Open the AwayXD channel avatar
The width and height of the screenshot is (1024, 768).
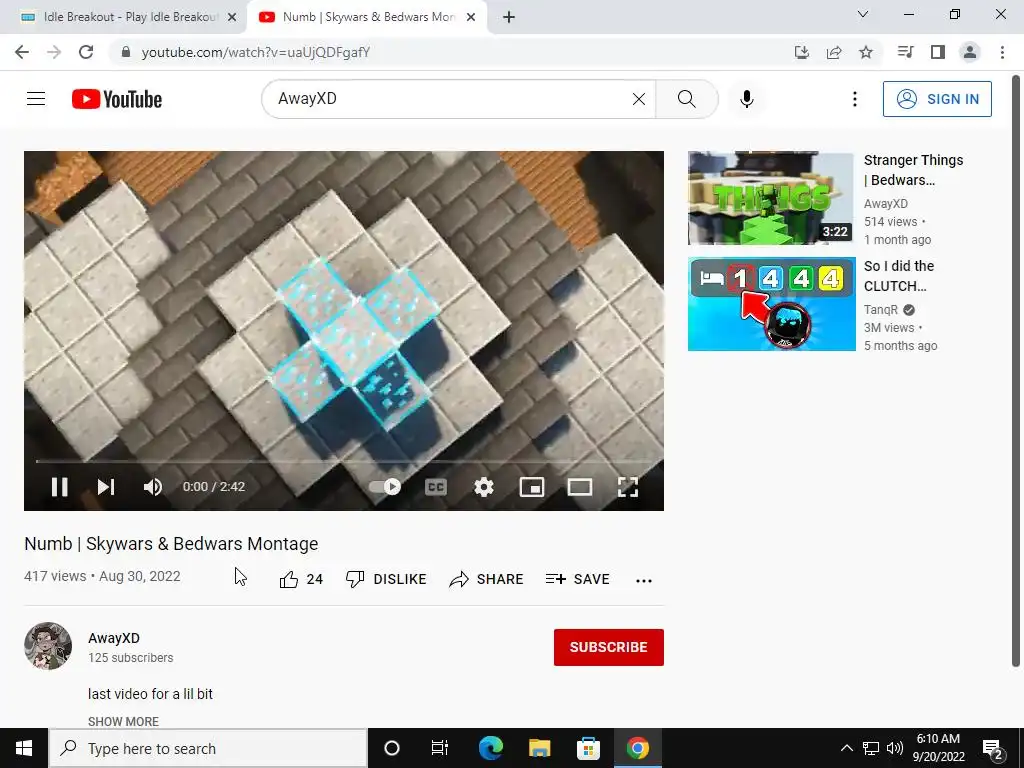[x=48, y=646]
